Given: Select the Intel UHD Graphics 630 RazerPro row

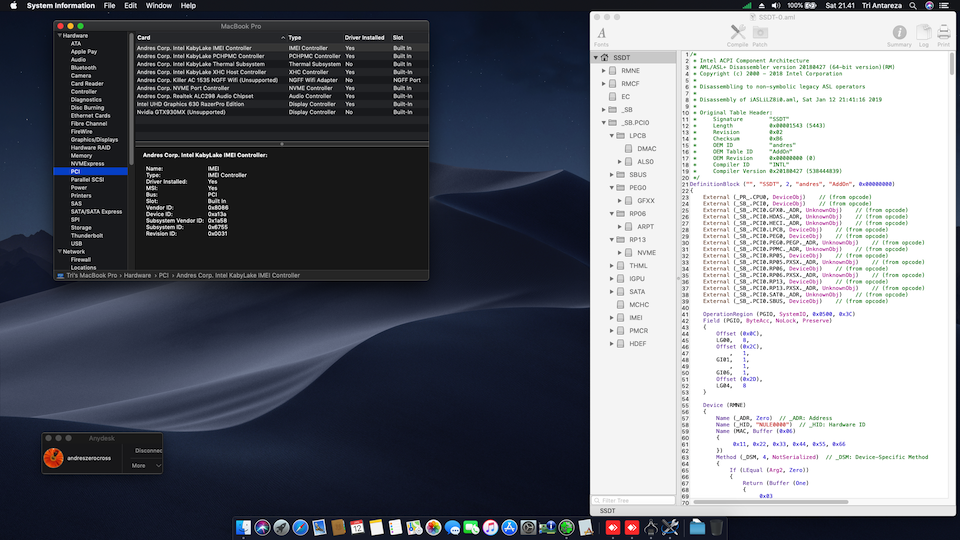Looking at the screenshot, I should click(x=281, y=104).
